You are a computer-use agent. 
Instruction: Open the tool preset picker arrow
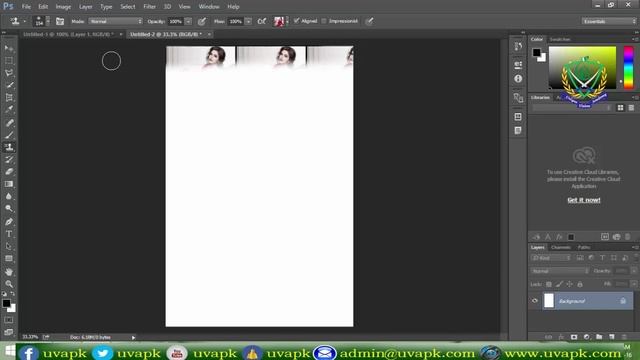24,21
